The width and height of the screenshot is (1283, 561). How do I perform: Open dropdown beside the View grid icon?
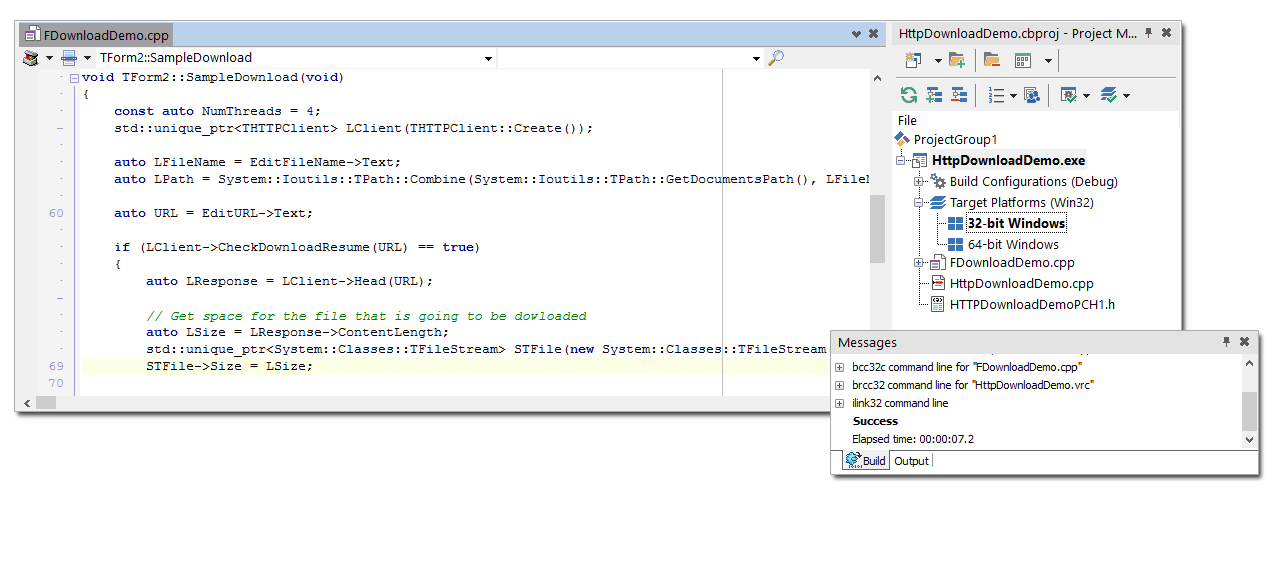pos(1048,62)
